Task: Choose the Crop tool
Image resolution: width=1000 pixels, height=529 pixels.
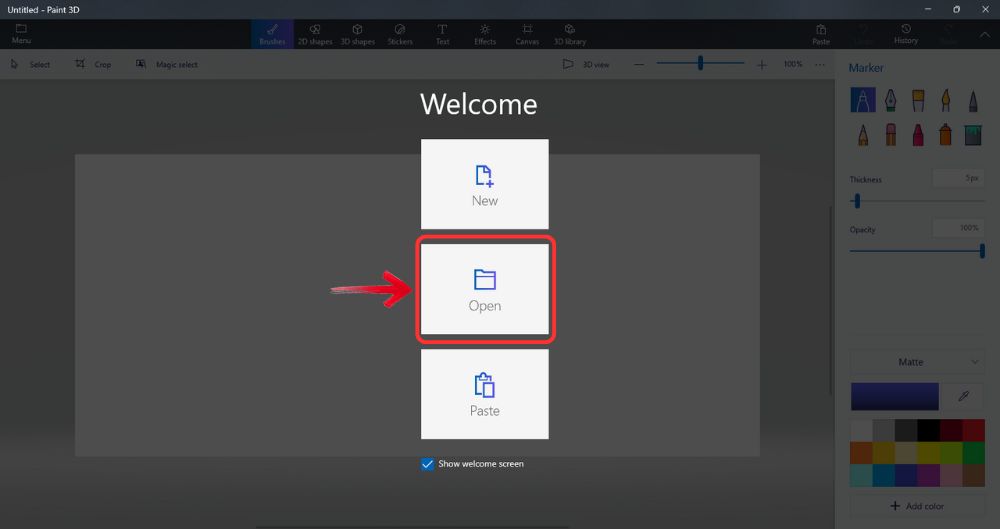Action: 93,64
